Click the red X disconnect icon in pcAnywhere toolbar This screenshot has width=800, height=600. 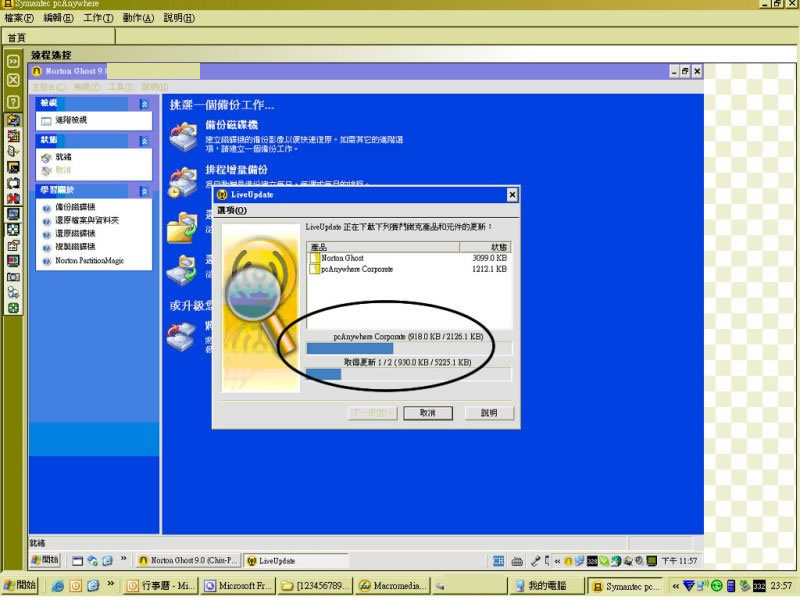click(x=13, y=198)
